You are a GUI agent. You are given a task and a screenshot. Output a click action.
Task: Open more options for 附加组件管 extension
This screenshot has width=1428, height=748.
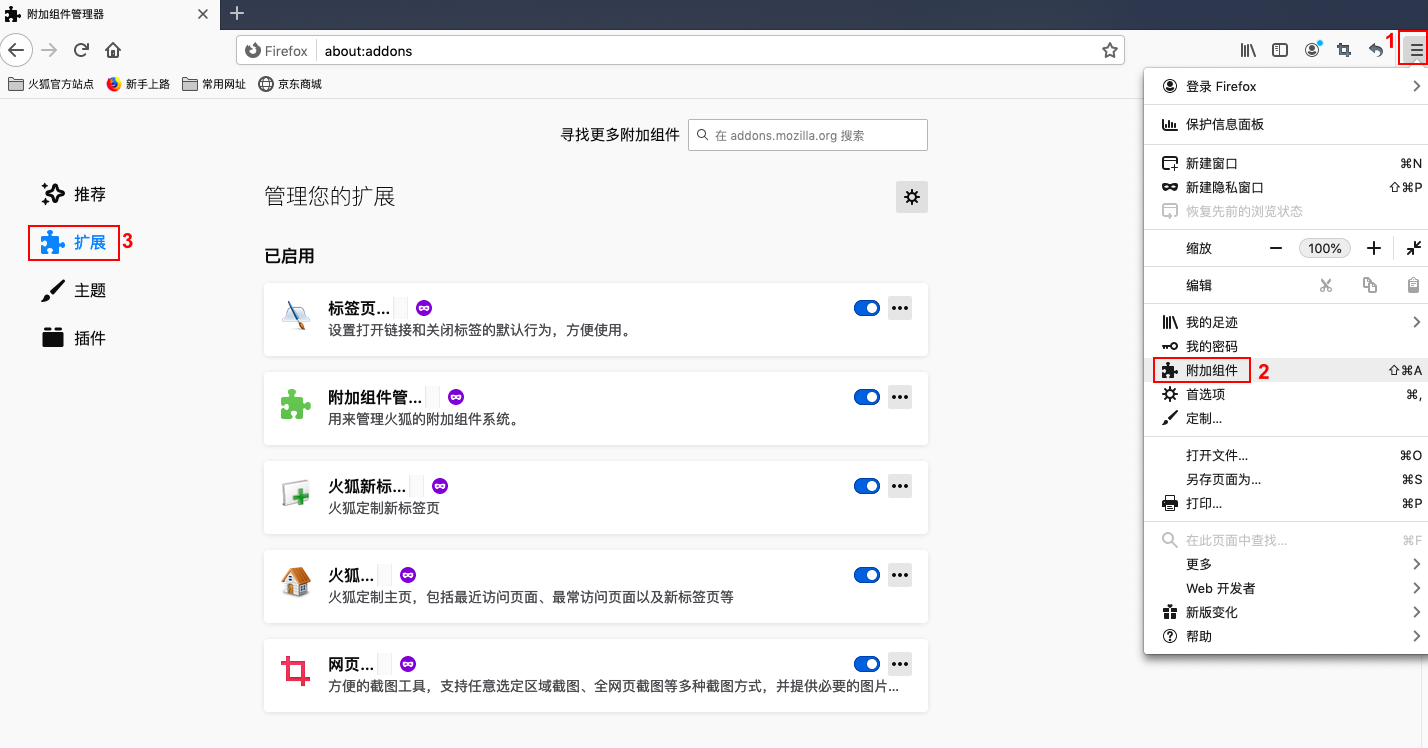tap(900, 397)
